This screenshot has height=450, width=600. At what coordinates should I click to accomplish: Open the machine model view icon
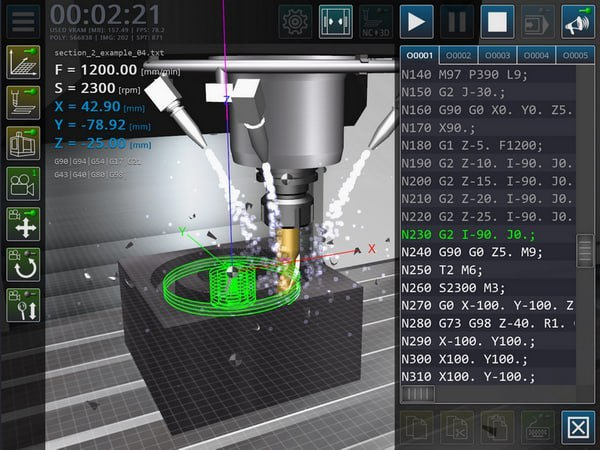pyautogui.click(x=23, y=142)
